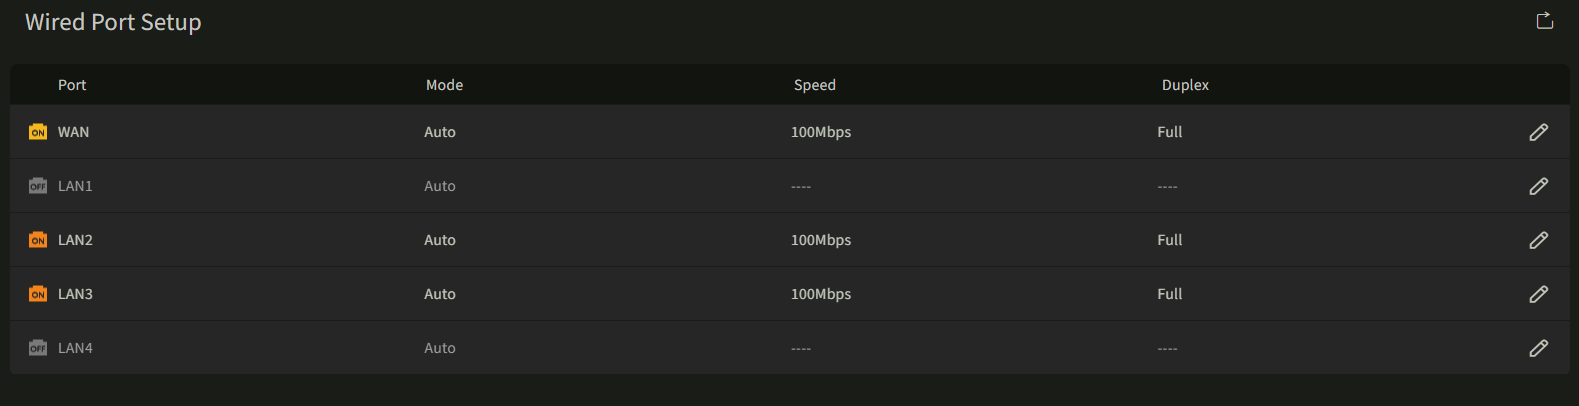
Task: Click the LAN1 port OFF status icon
Action: (x=38, y=186)
